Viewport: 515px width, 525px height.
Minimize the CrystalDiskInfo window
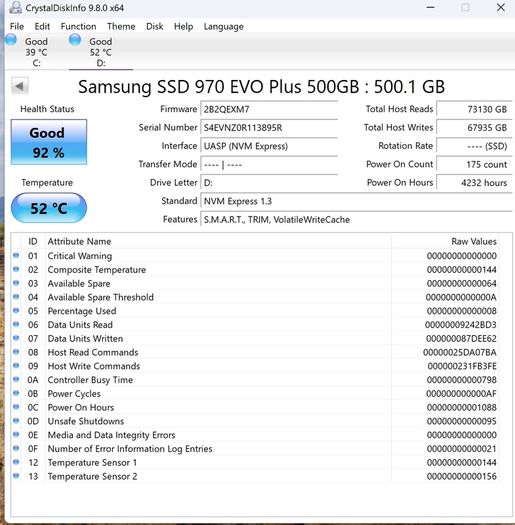[431, 7]
